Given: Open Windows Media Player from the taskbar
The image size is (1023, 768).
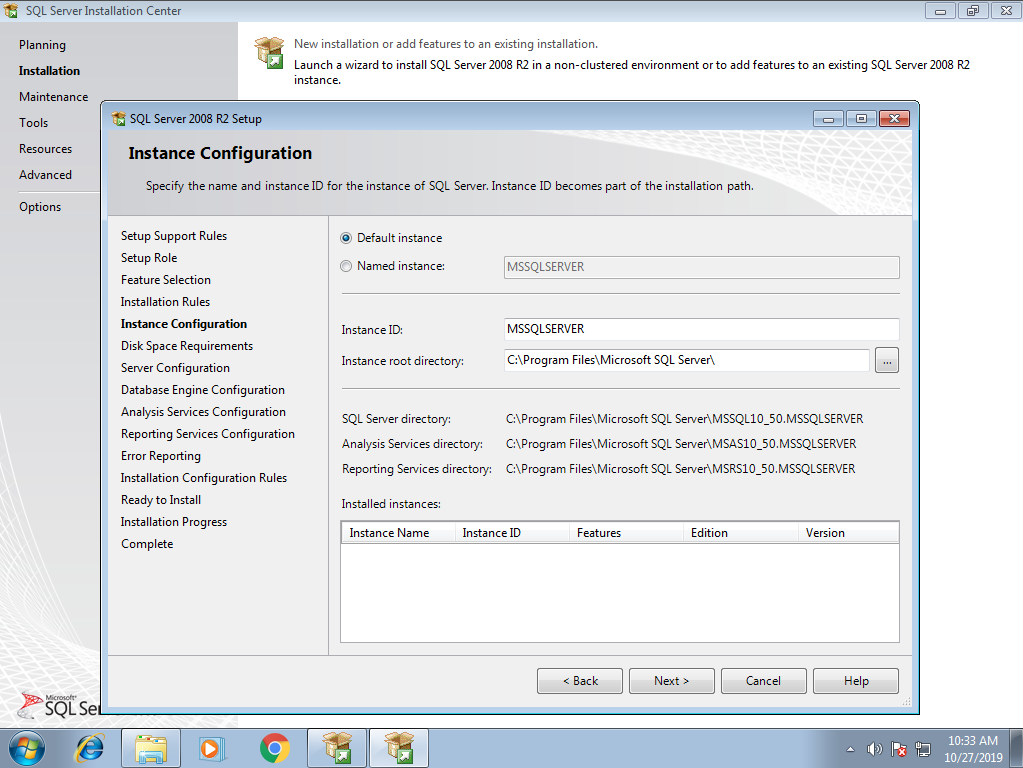Looking at the screenshot, I should coord(211,748).
